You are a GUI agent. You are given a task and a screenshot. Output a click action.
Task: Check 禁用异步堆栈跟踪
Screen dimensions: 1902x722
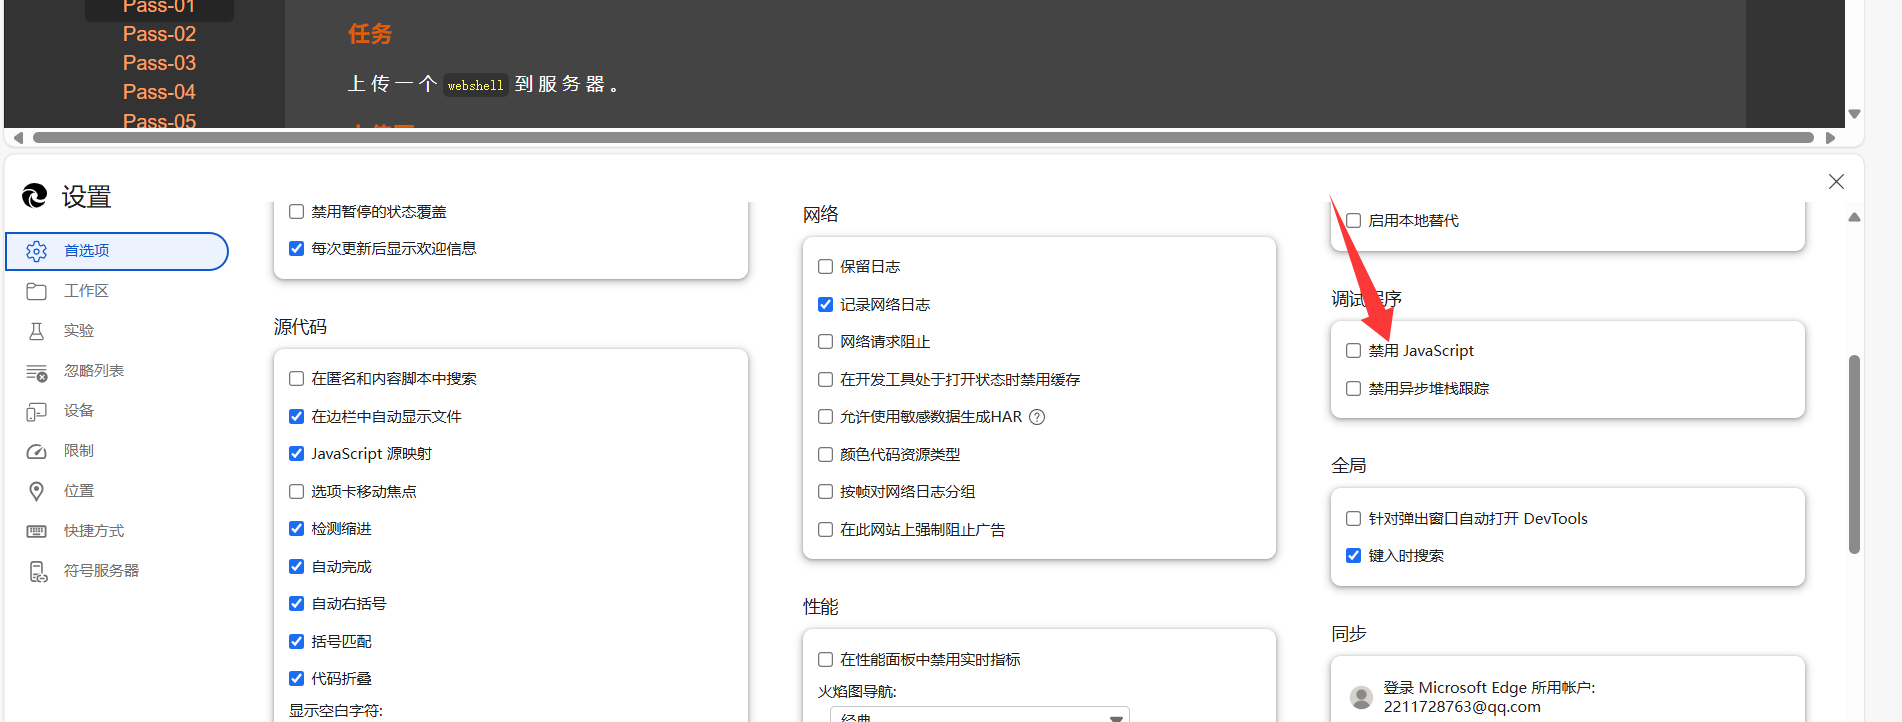pyautogui.click(x=1353, y=389)
